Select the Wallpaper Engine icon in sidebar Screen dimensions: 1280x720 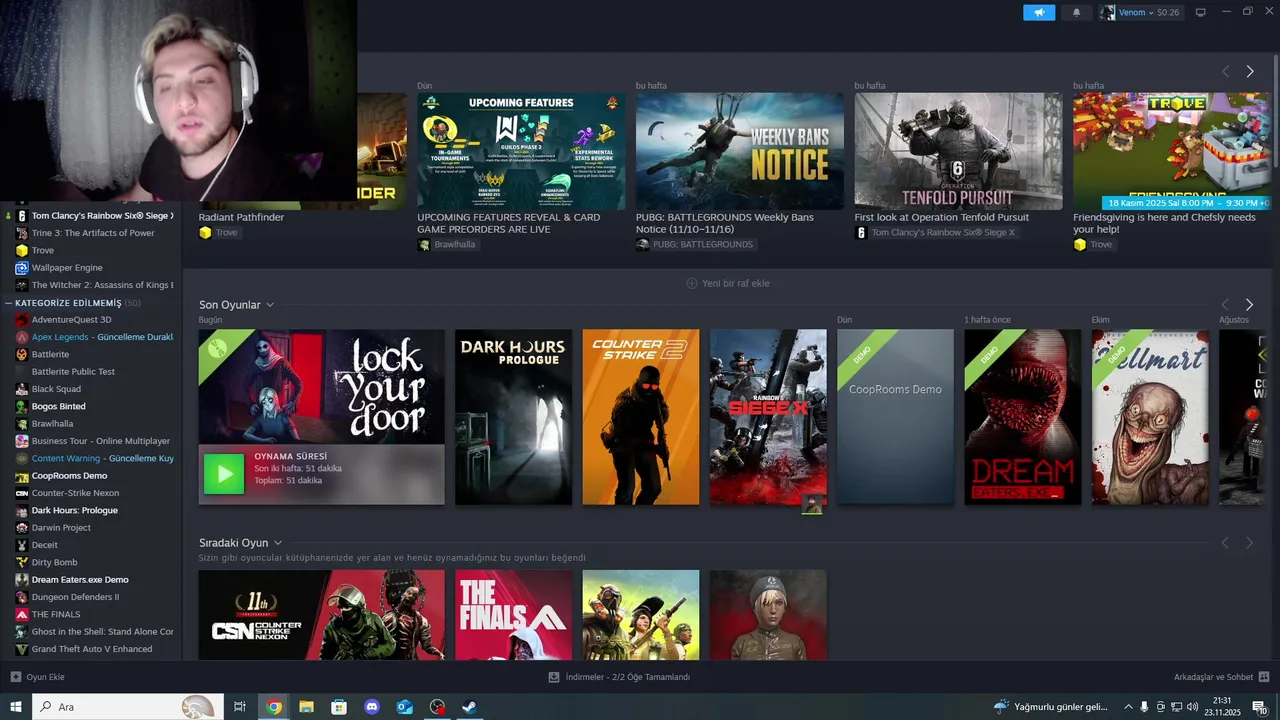(x=21, y=268)
